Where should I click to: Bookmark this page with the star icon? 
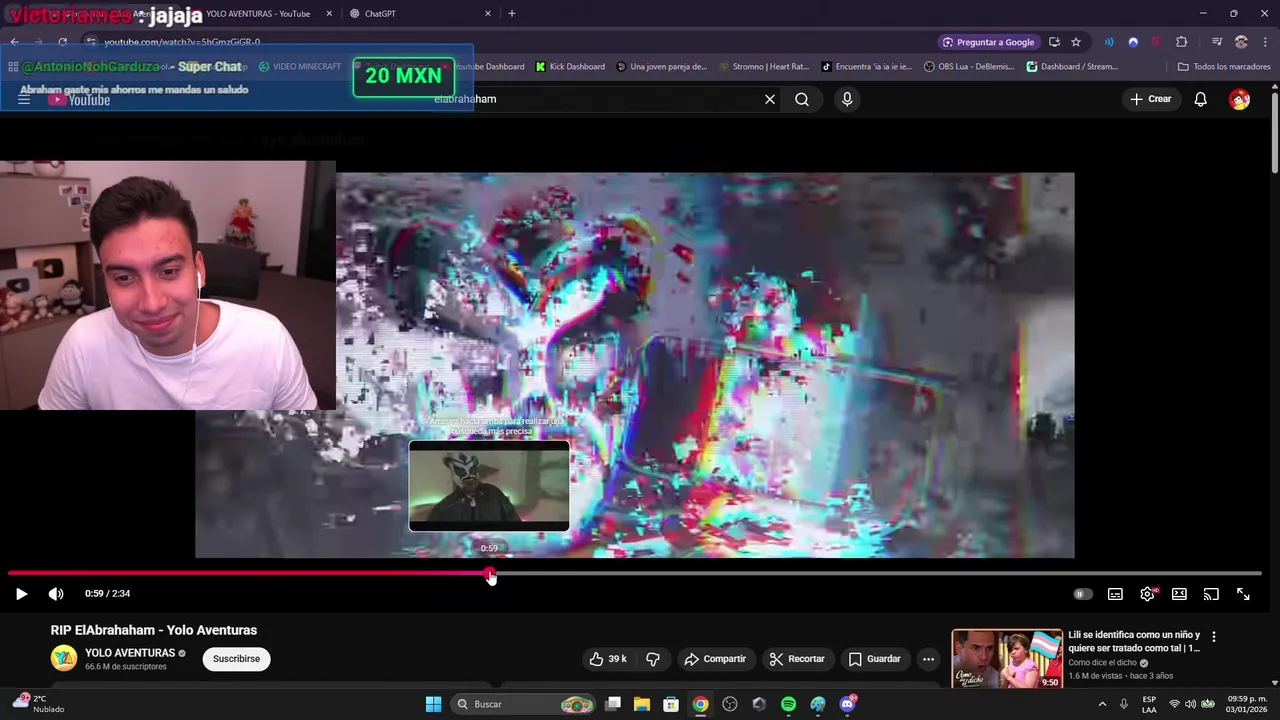point(1076,42)
